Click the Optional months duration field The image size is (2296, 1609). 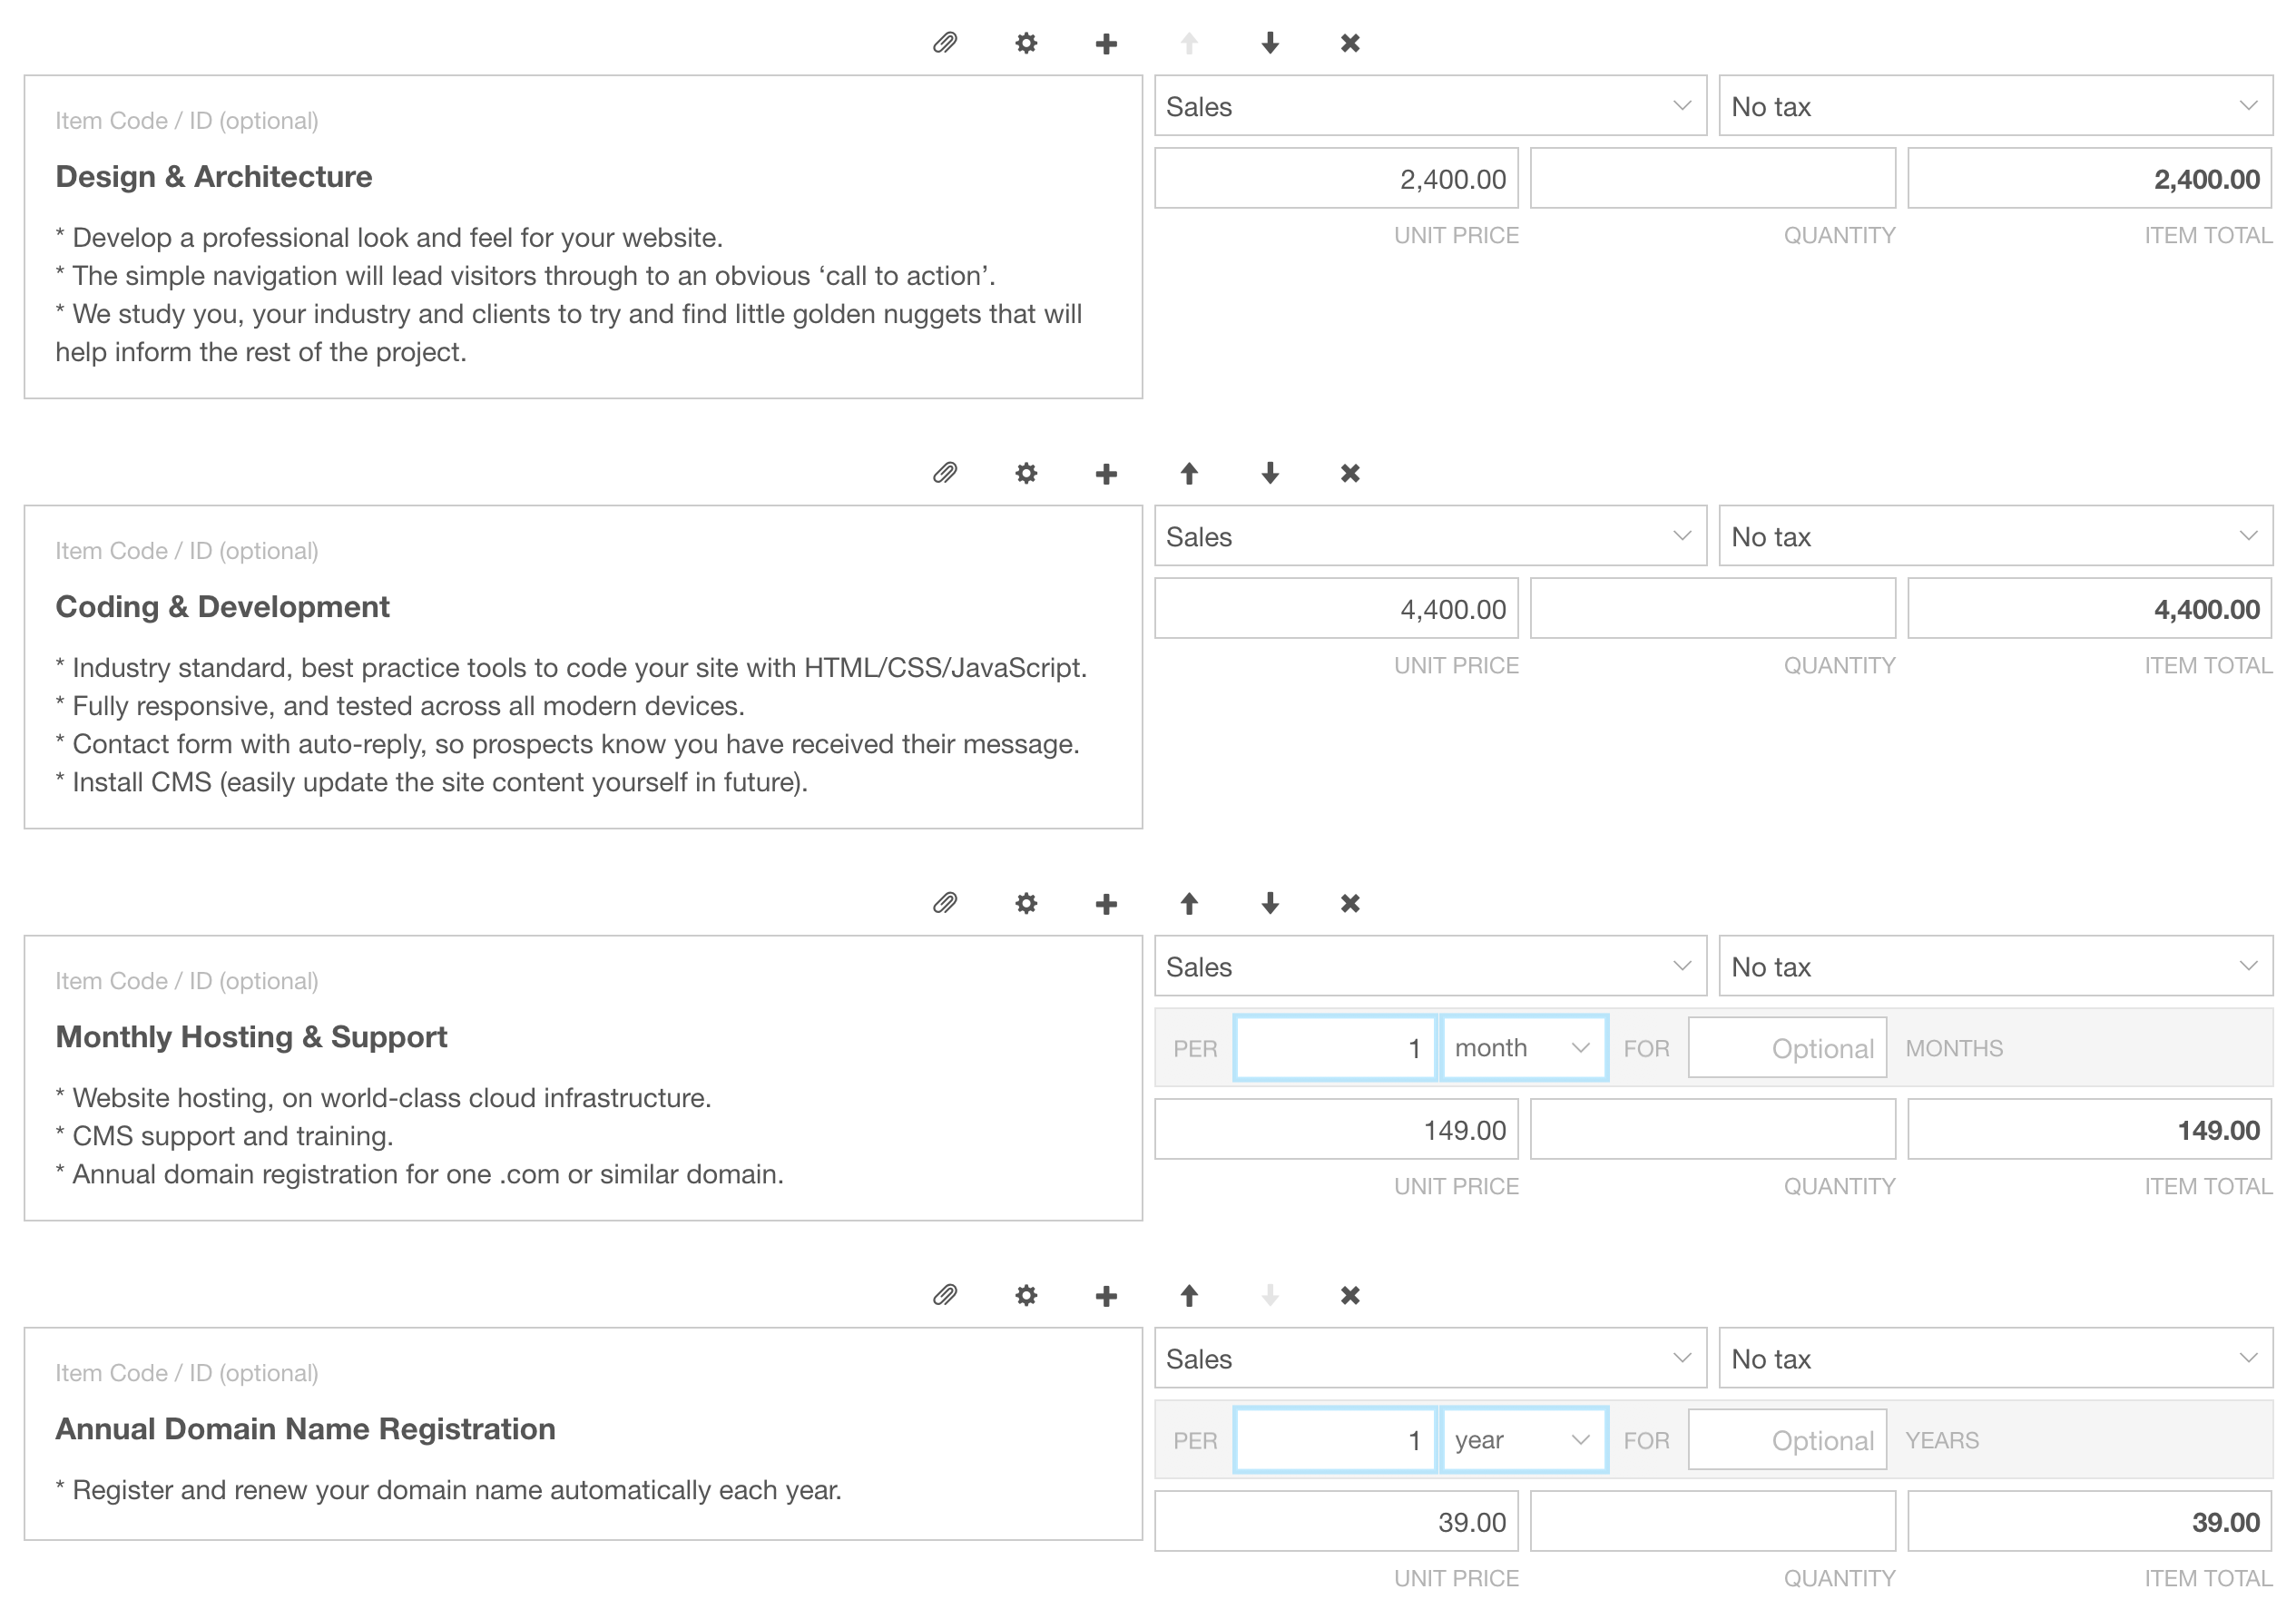1787,1048
